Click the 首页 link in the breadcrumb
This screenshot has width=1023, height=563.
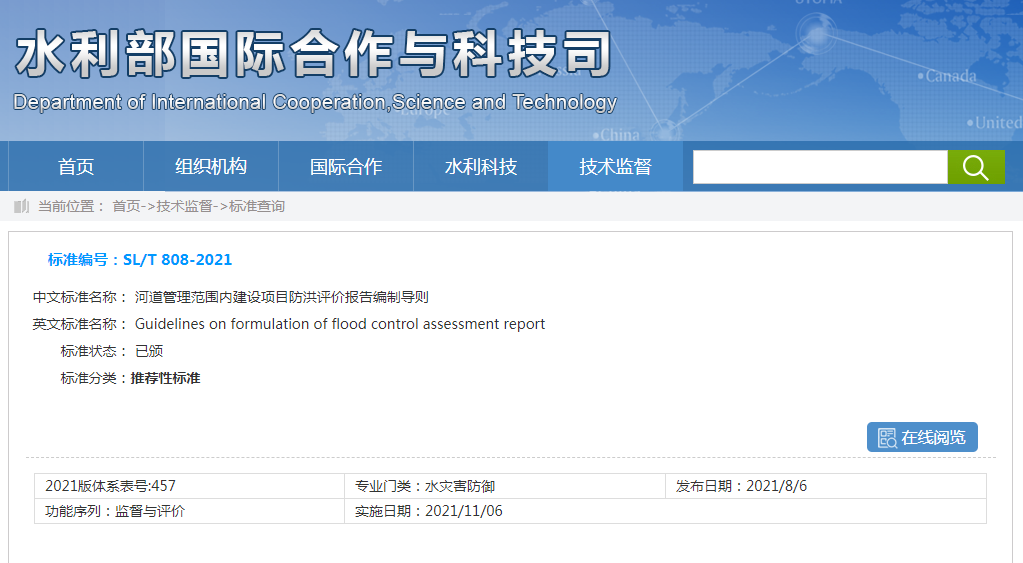(x=126, y=206)
